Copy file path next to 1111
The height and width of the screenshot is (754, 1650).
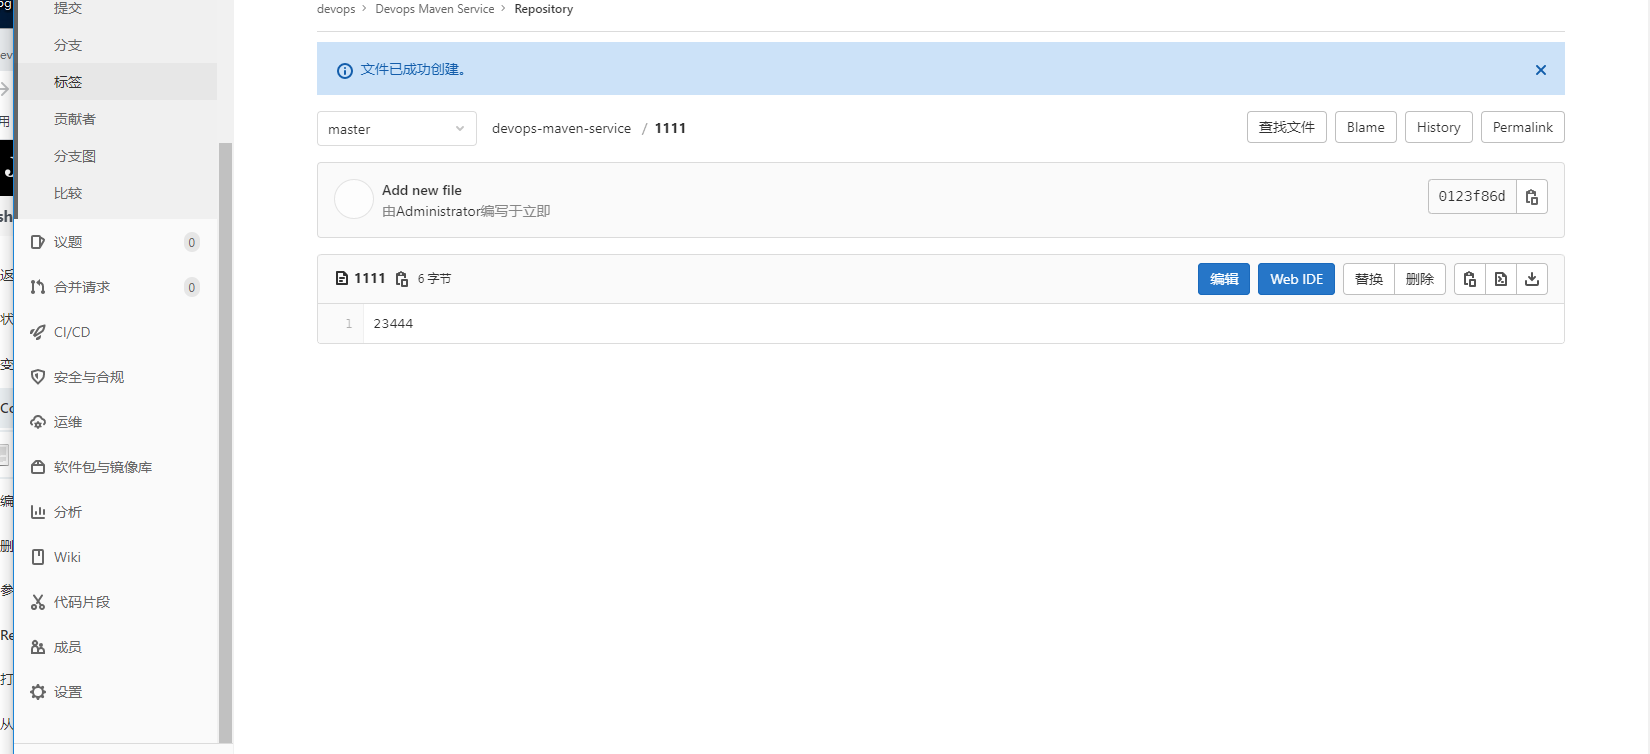402,279
